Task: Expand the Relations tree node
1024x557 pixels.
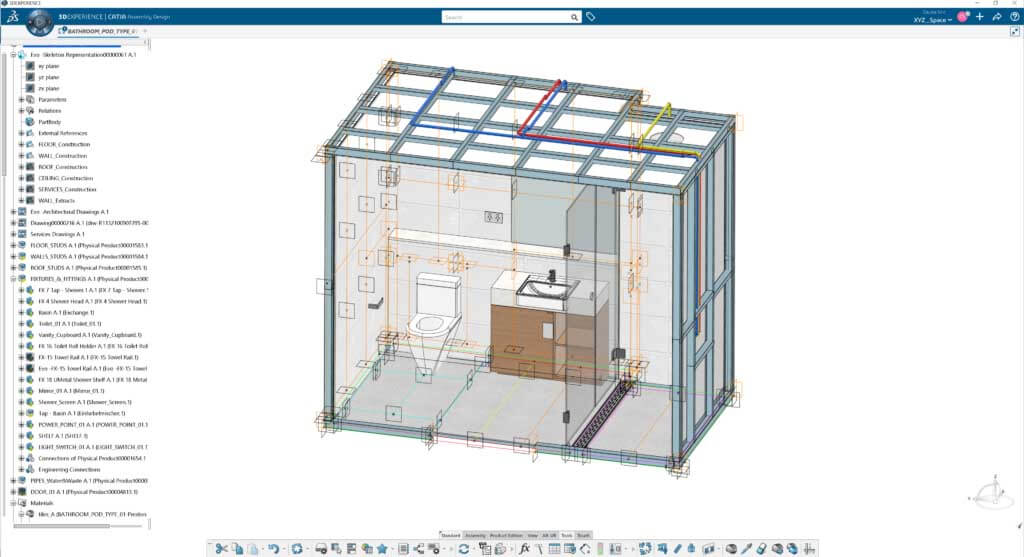Action: pyautogui.click(x=22, y=110)
